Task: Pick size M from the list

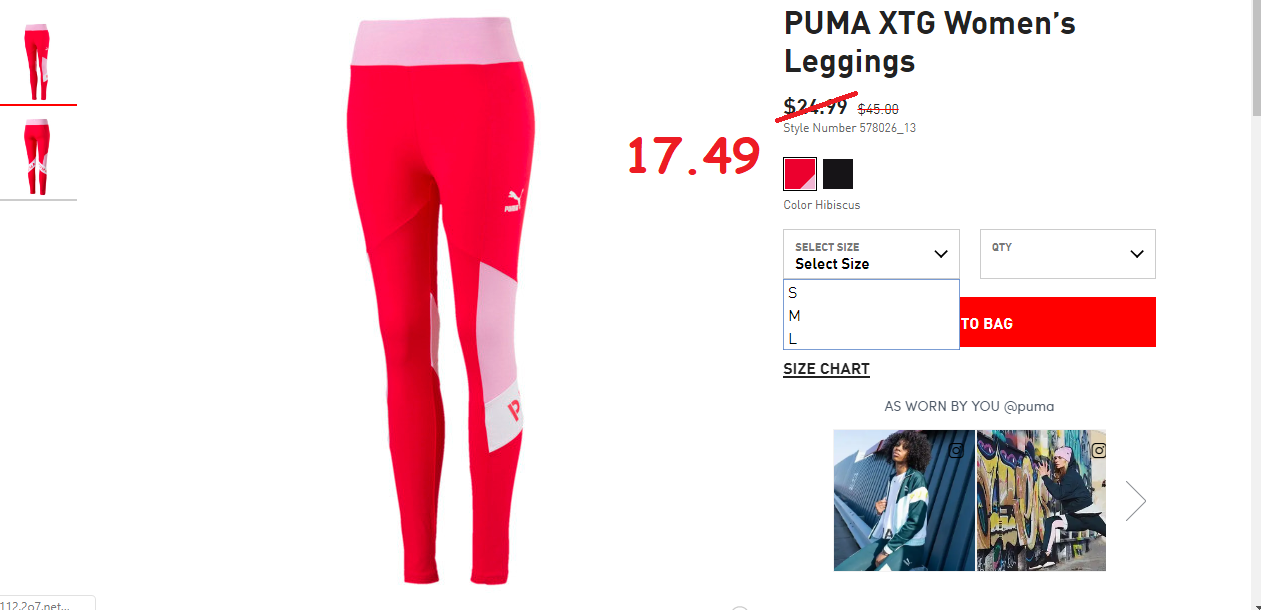Action: 871,316
